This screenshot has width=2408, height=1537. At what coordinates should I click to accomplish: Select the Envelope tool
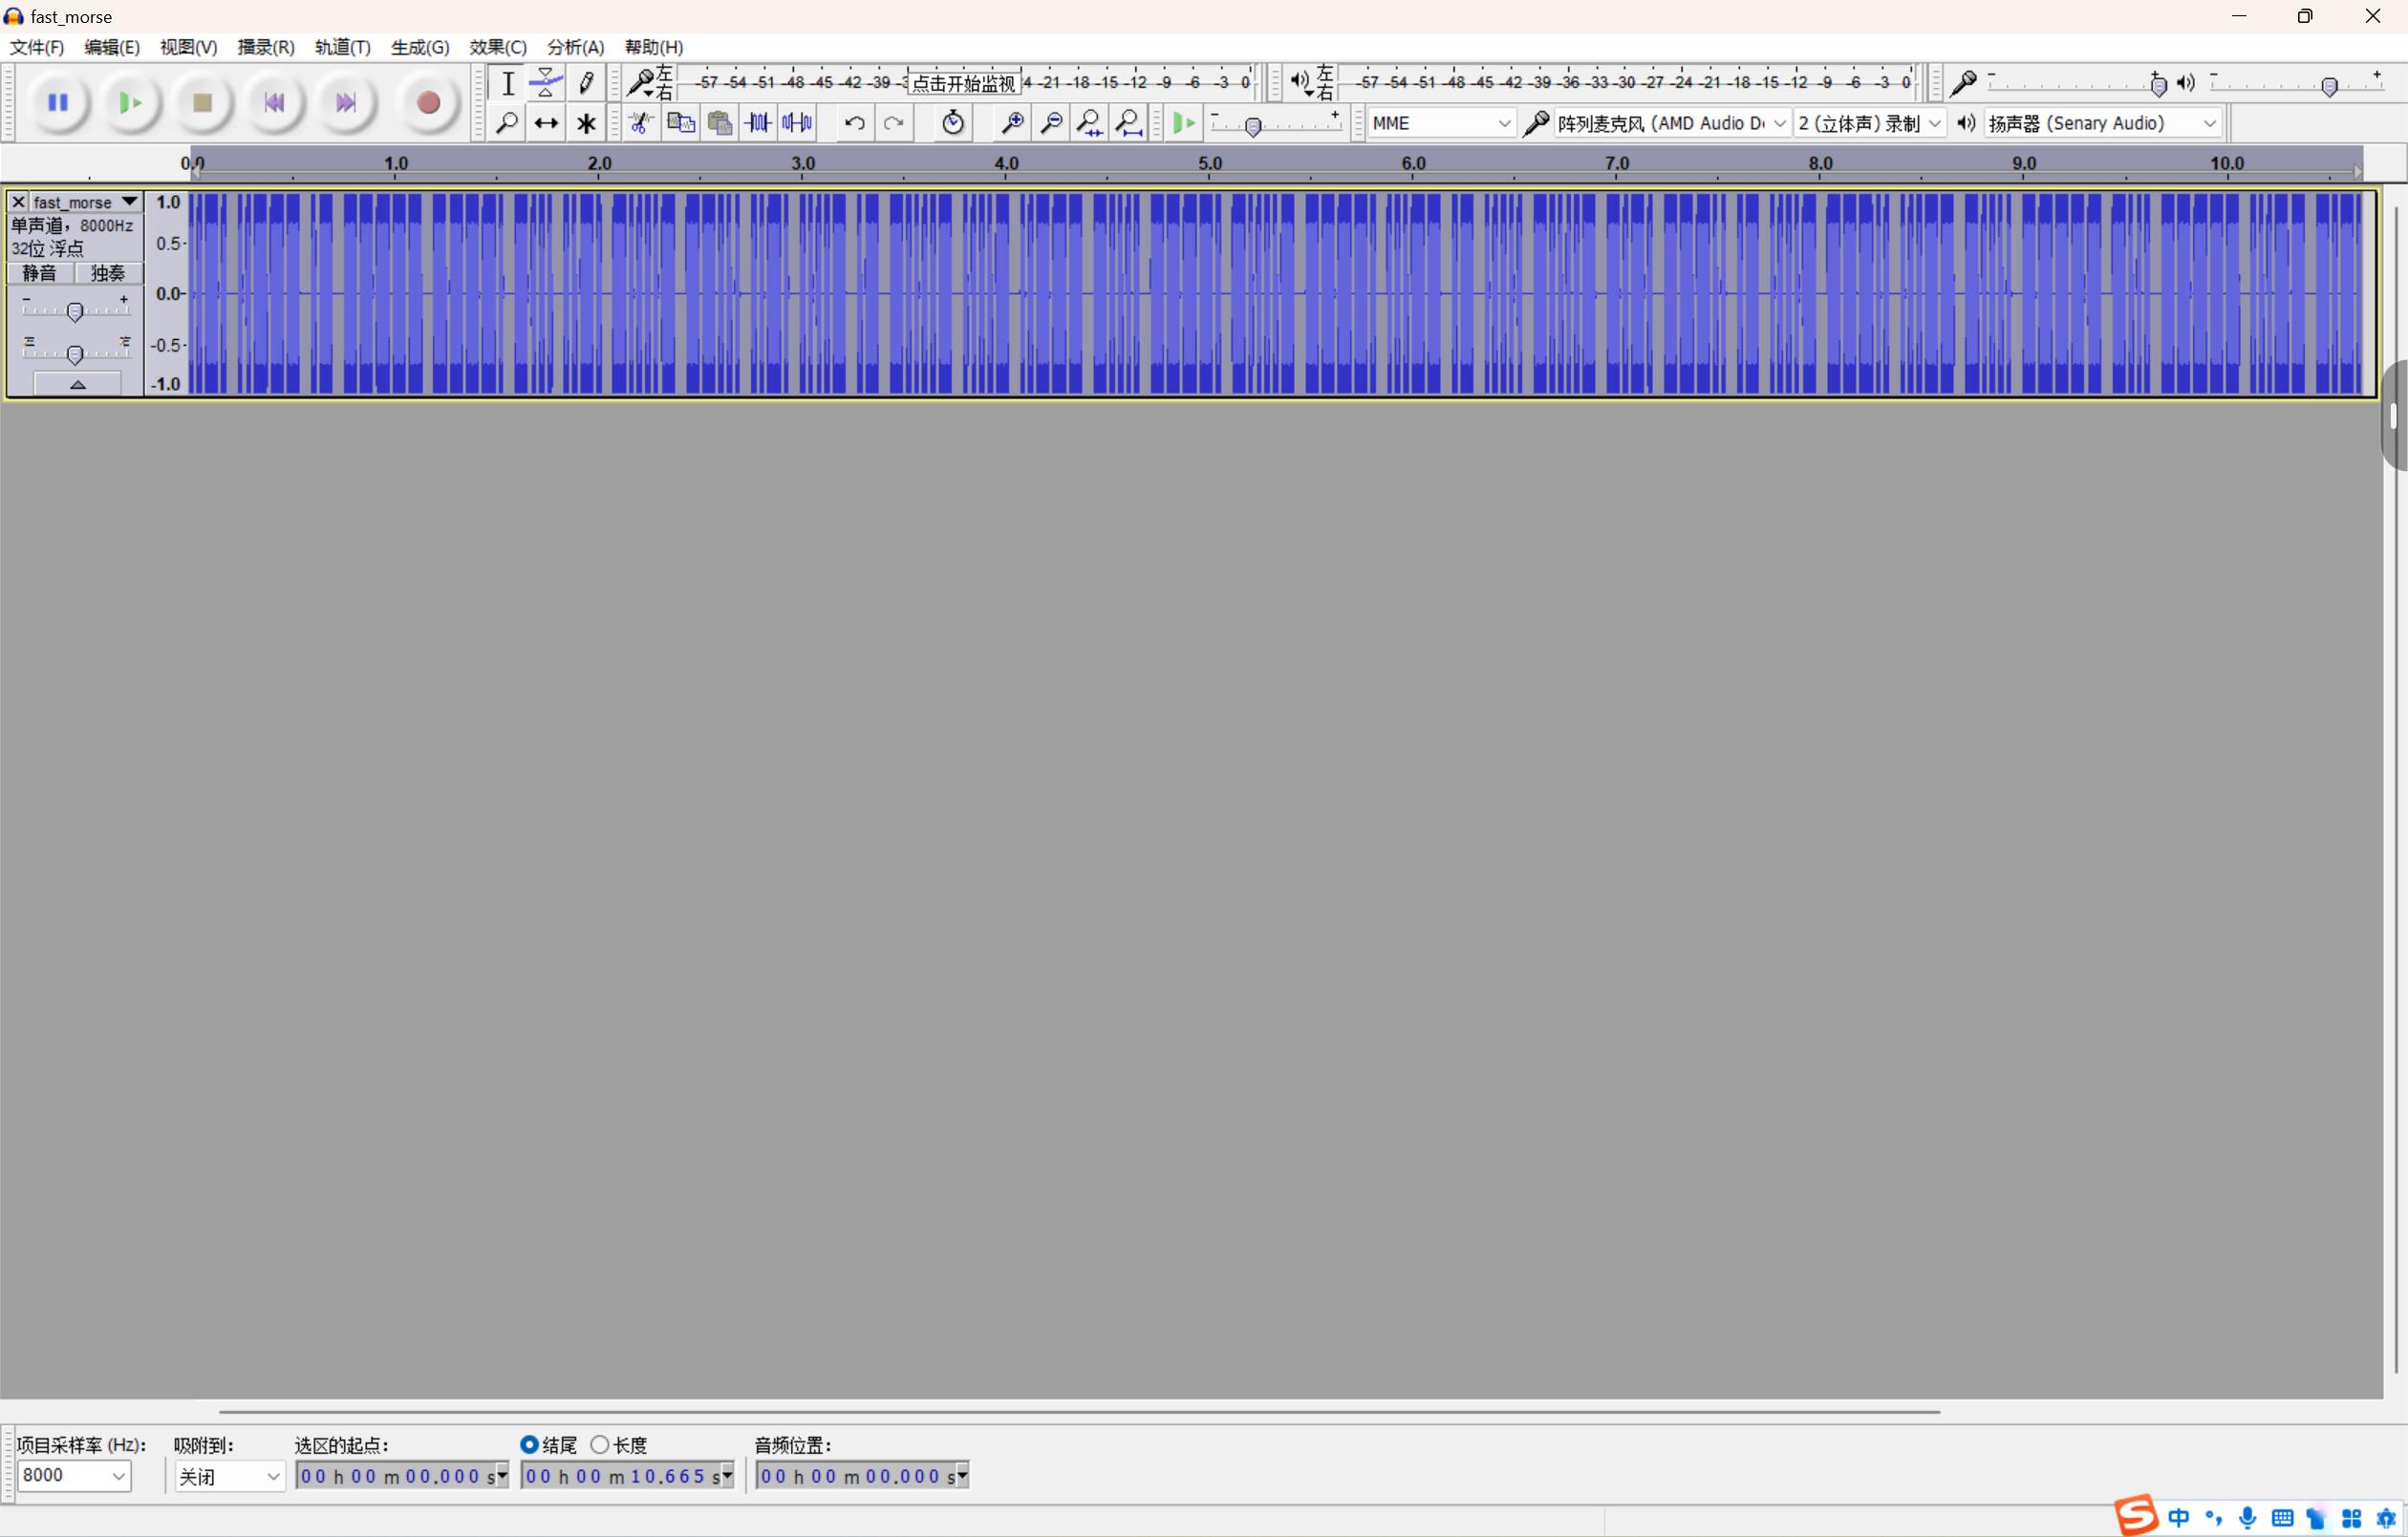coord(546,83)
